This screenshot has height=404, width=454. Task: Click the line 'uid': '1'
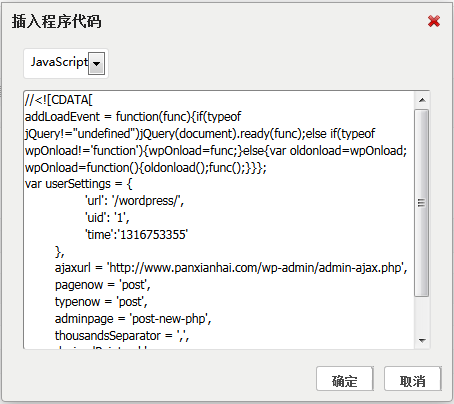point(107,218)
